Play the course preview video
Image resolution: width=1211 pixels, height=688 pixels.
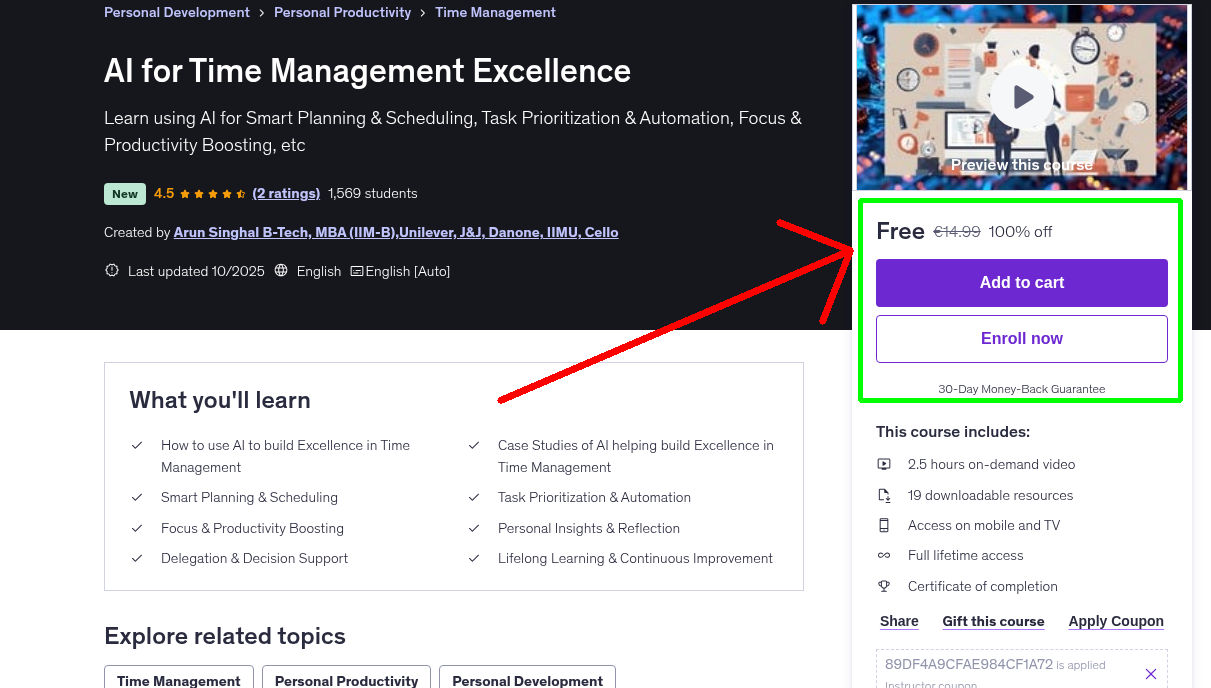pos(1021,96)
